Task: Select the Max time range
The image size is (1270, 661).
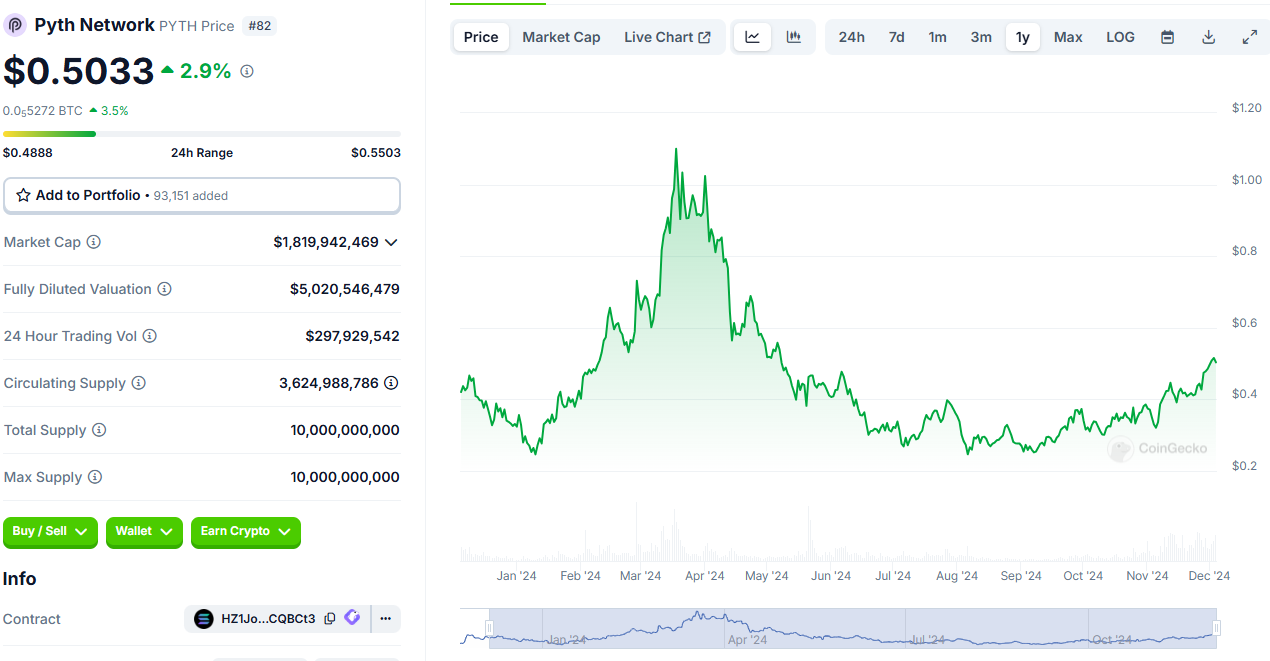Action: (x=1068, y=37)
